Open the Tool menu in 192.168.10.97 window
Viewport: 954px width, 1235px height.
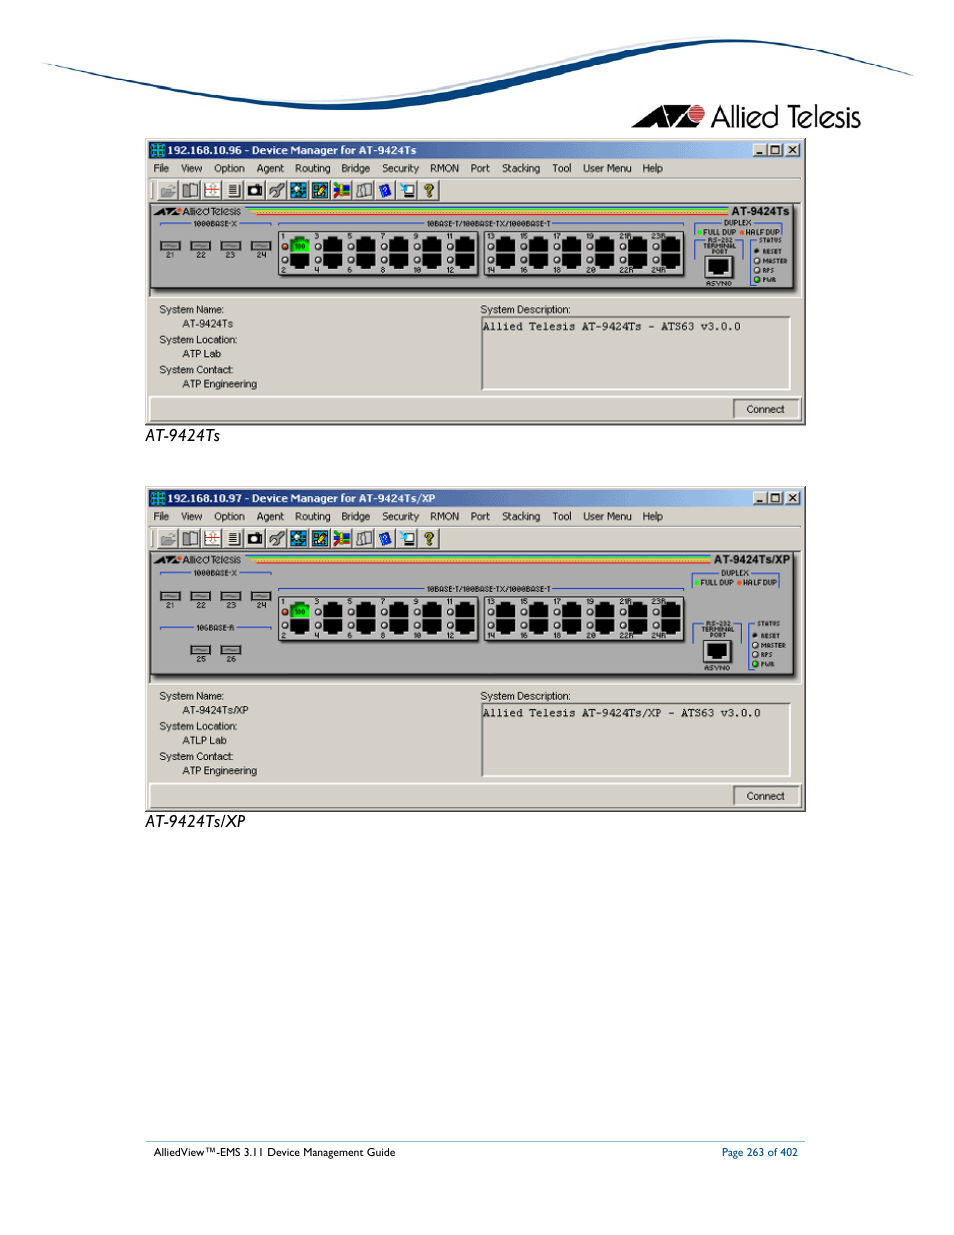[562, 516]
